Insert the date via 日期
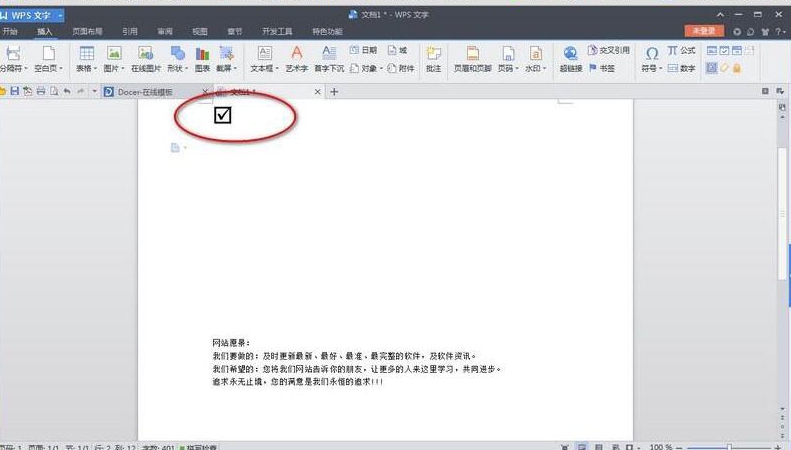The height and width of the screenshot is (450, 791). 363,50
